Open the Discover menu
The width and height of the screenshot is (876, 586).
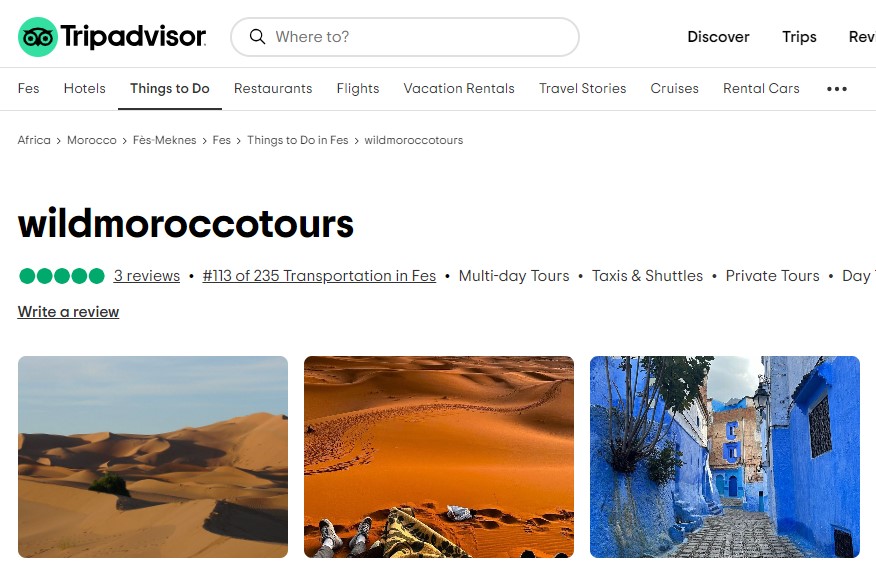[x=718, y=37]
